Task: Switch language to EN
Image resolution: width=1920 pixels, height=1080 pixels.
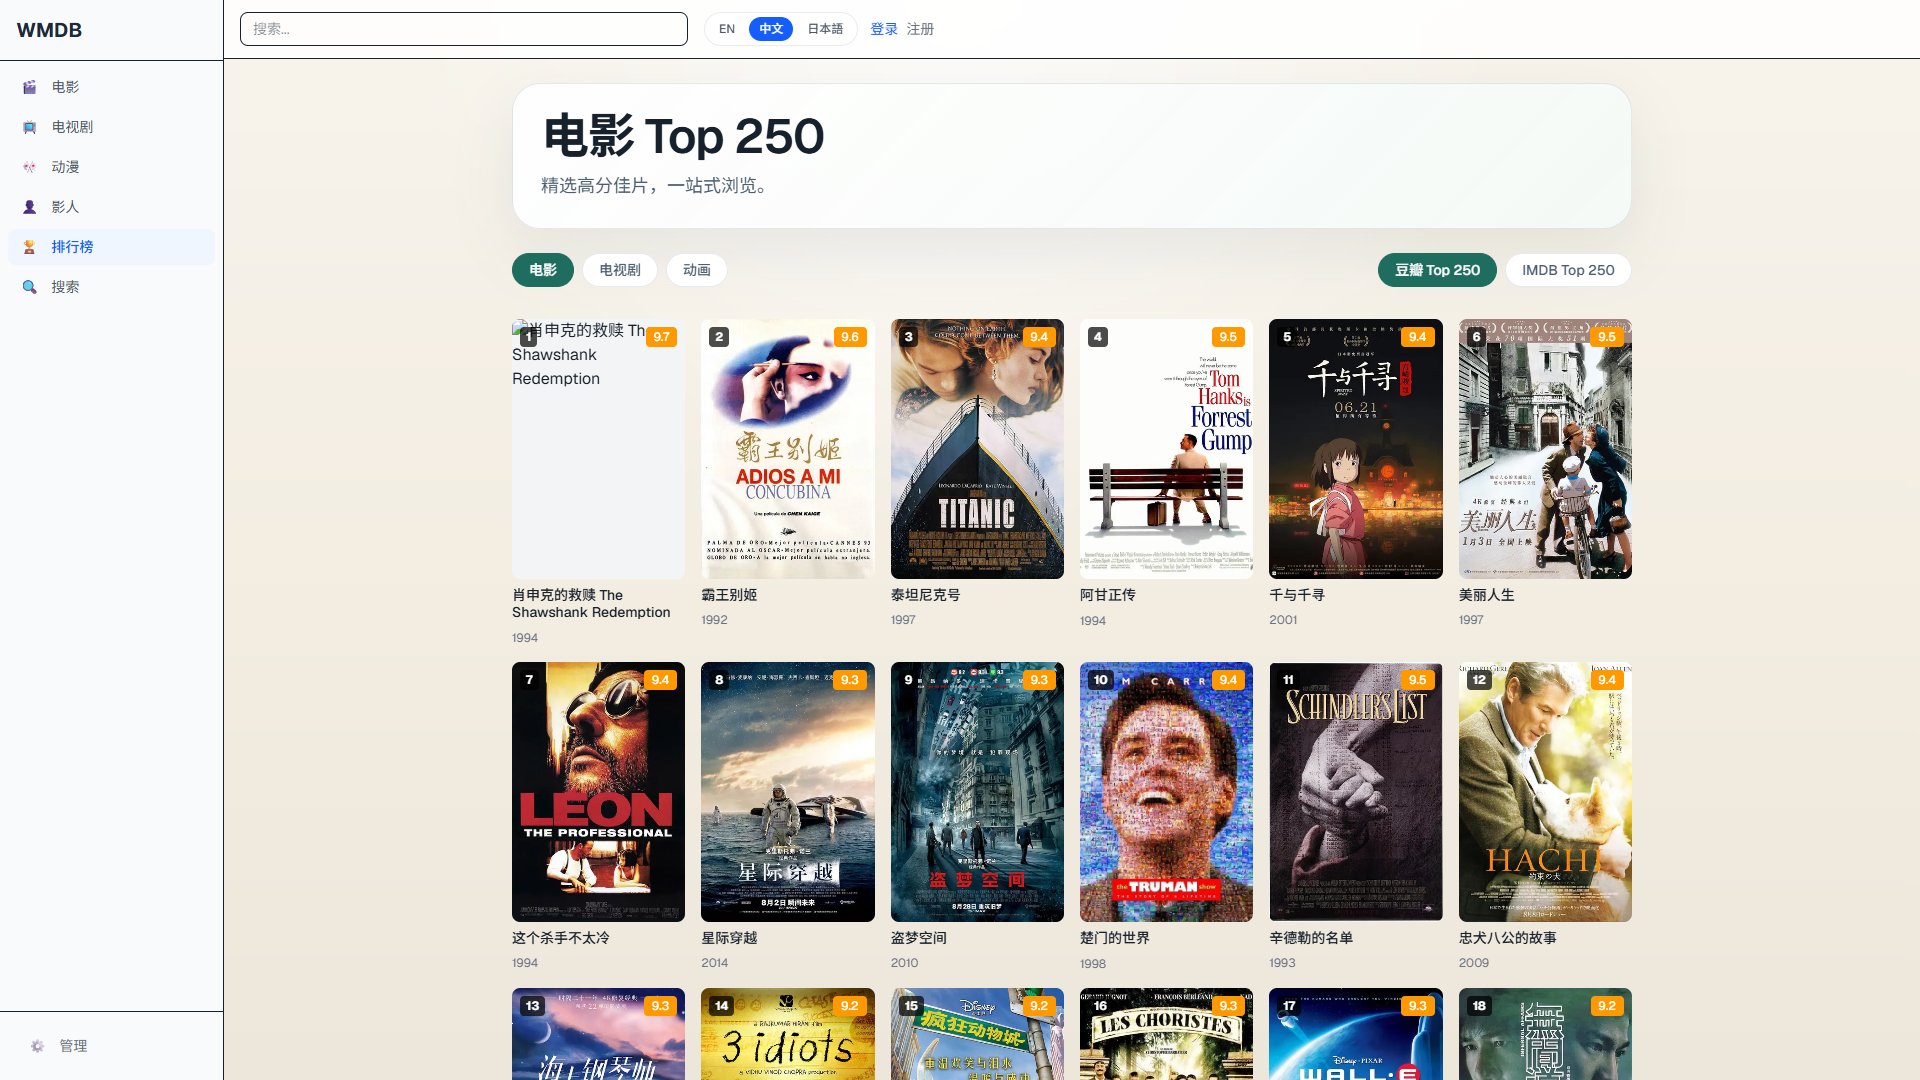Action: click(x=727, y=29)
